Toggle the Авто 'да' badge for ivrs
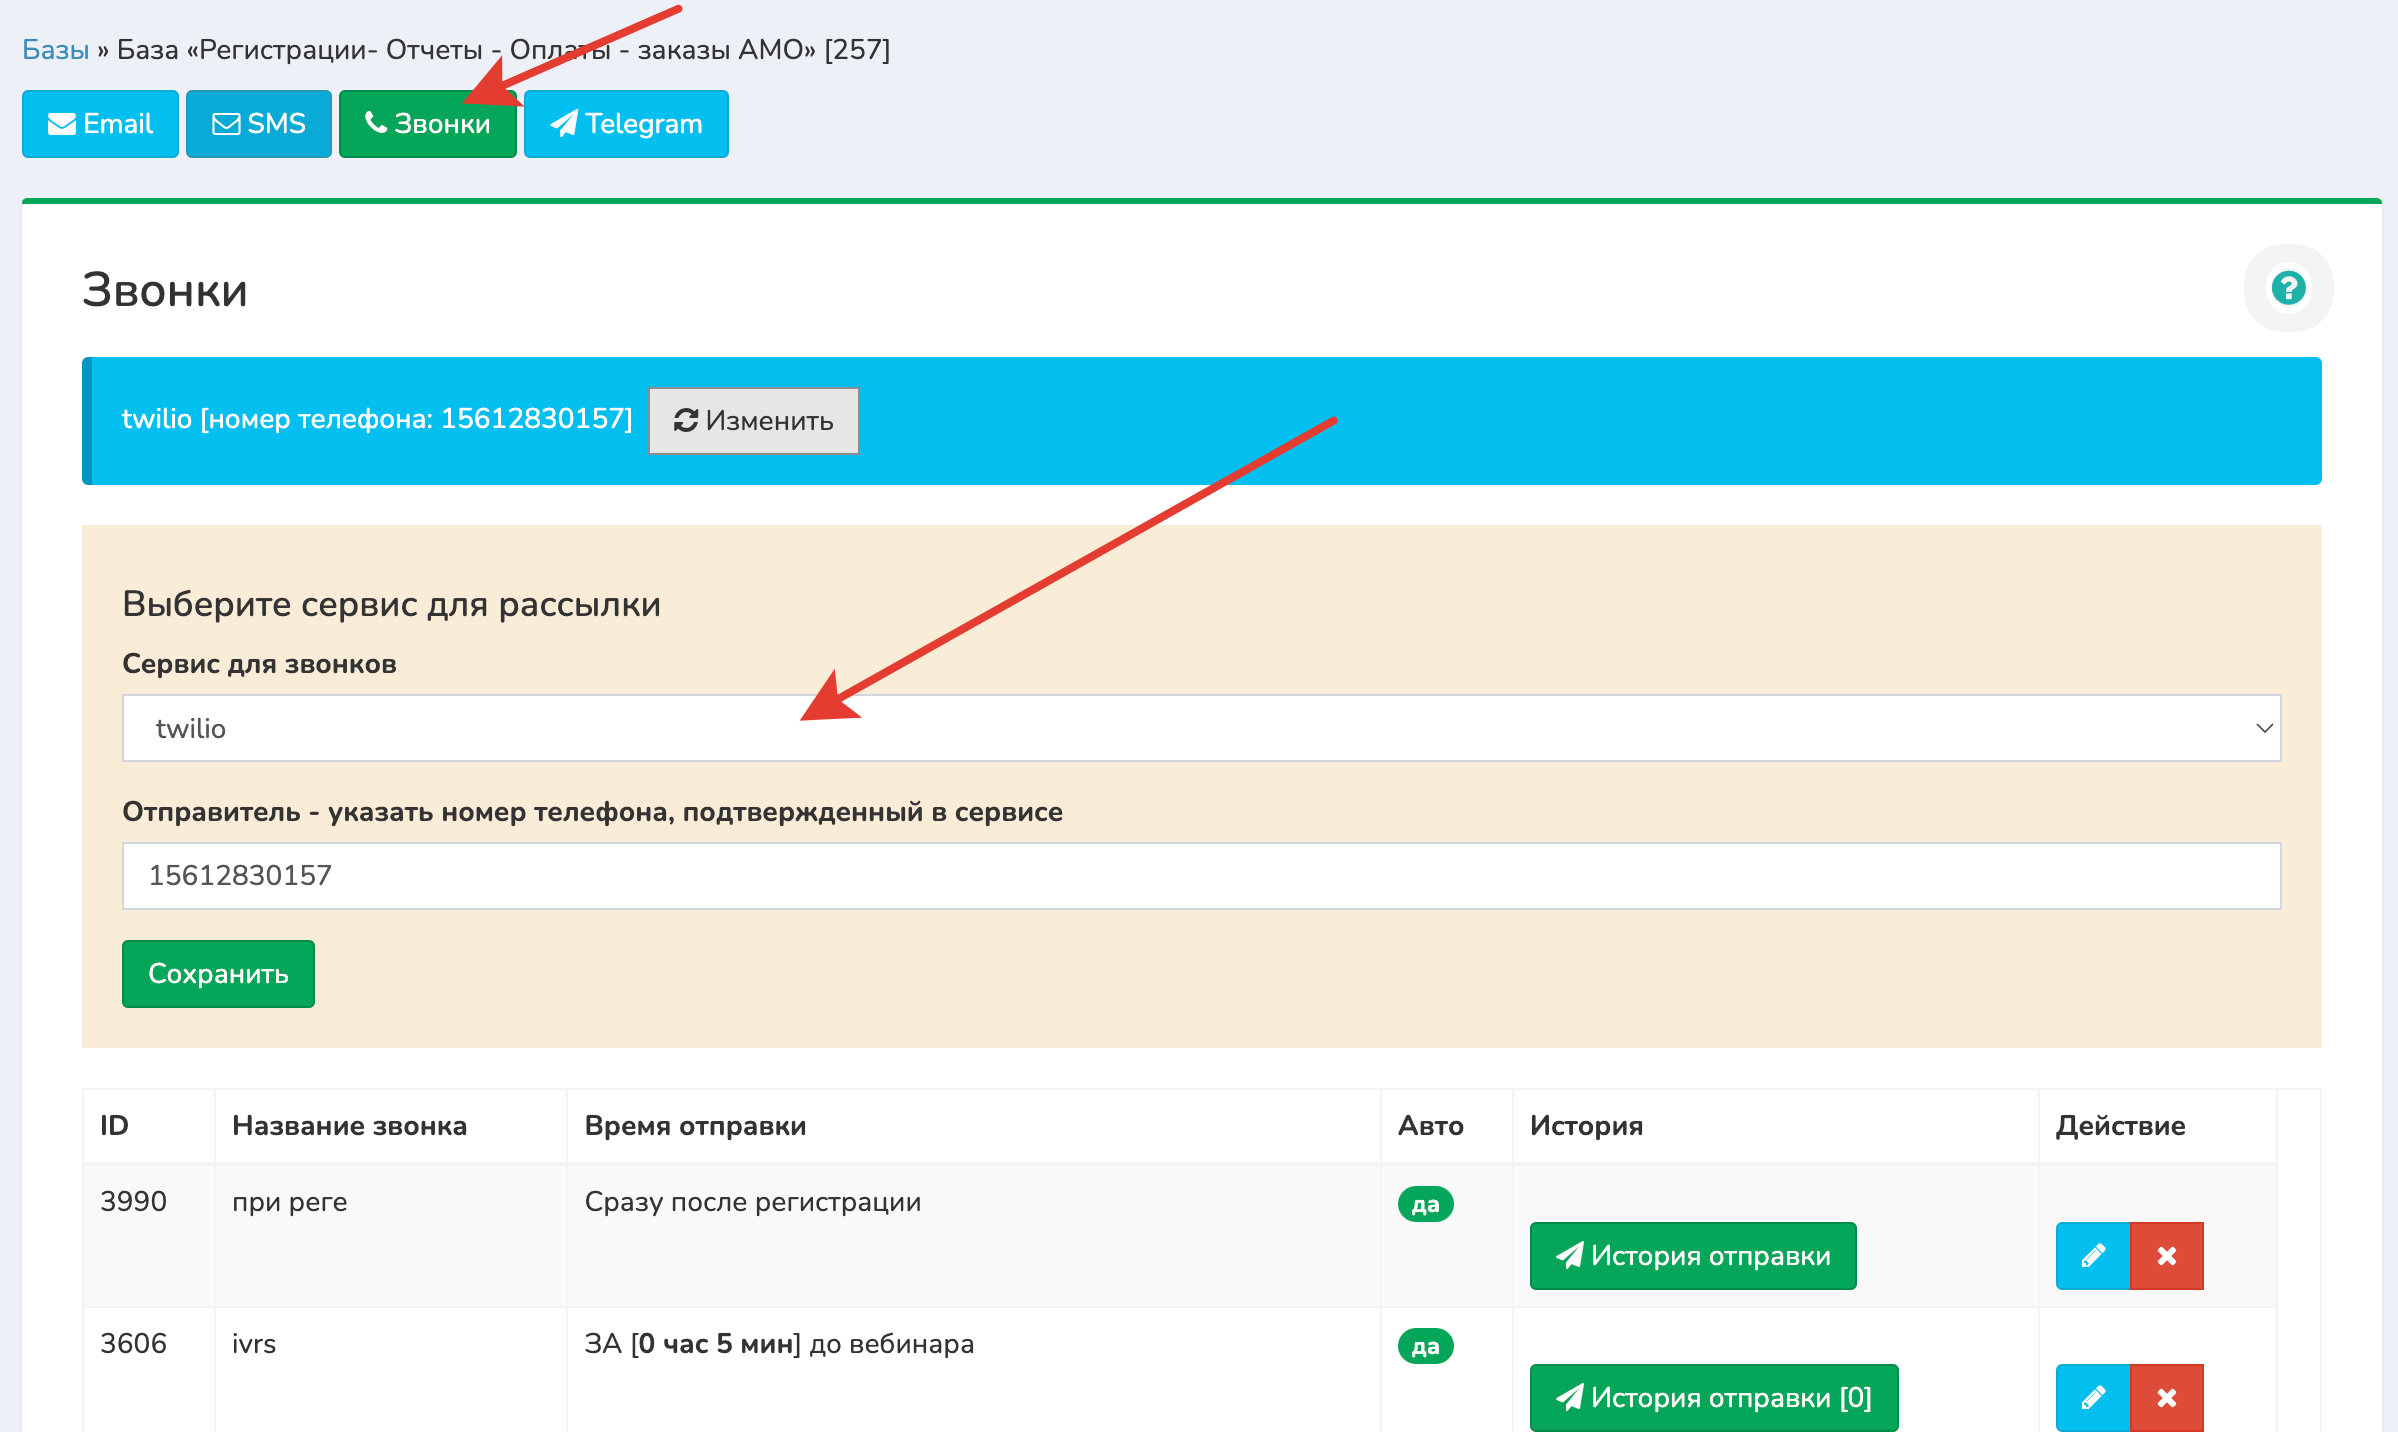The height and width of the screenshot is (1432, 2398). click(x=1425, y=1346)
